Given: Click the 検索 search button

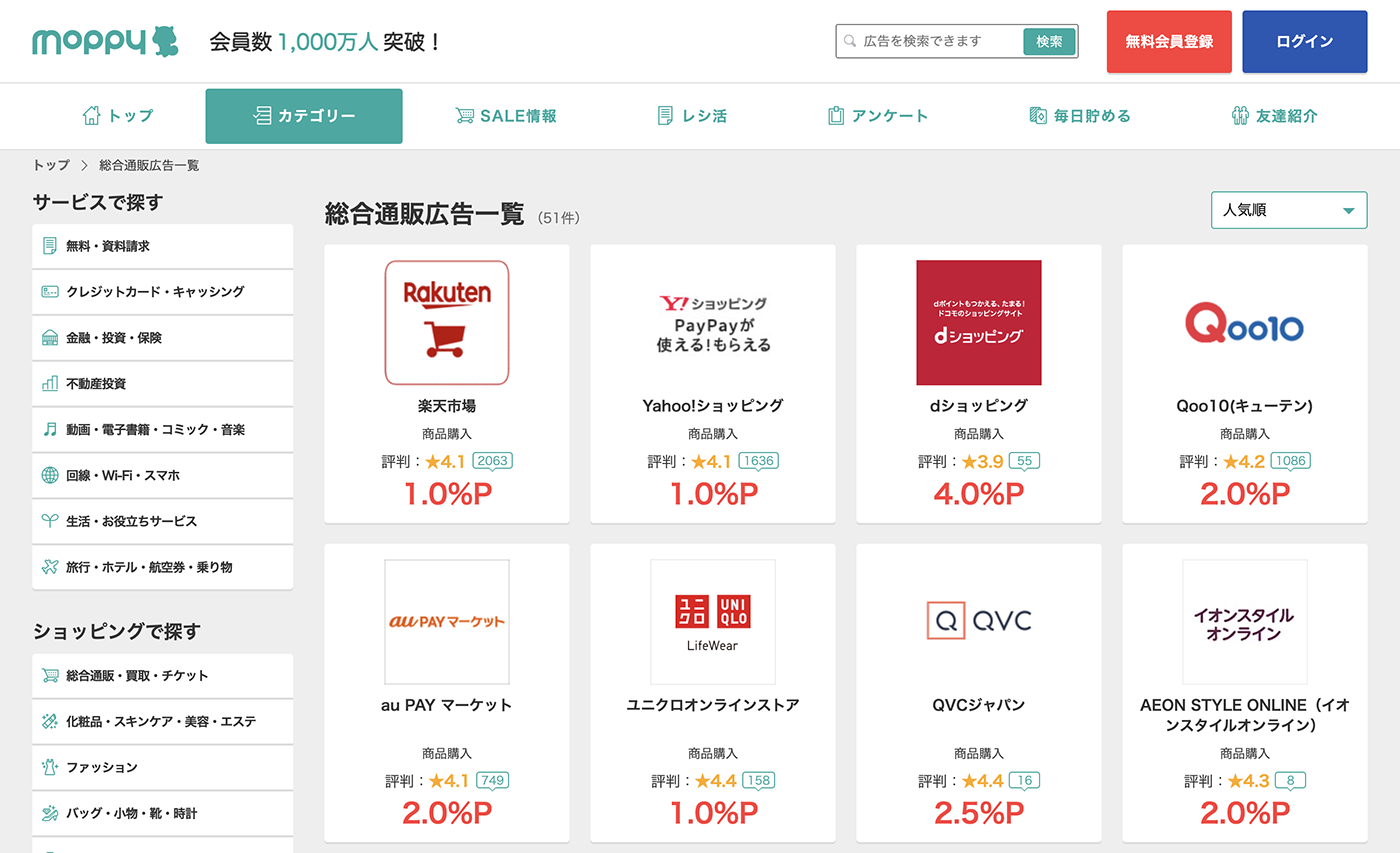Looking at the screenshot, I should click(1049, 41).
